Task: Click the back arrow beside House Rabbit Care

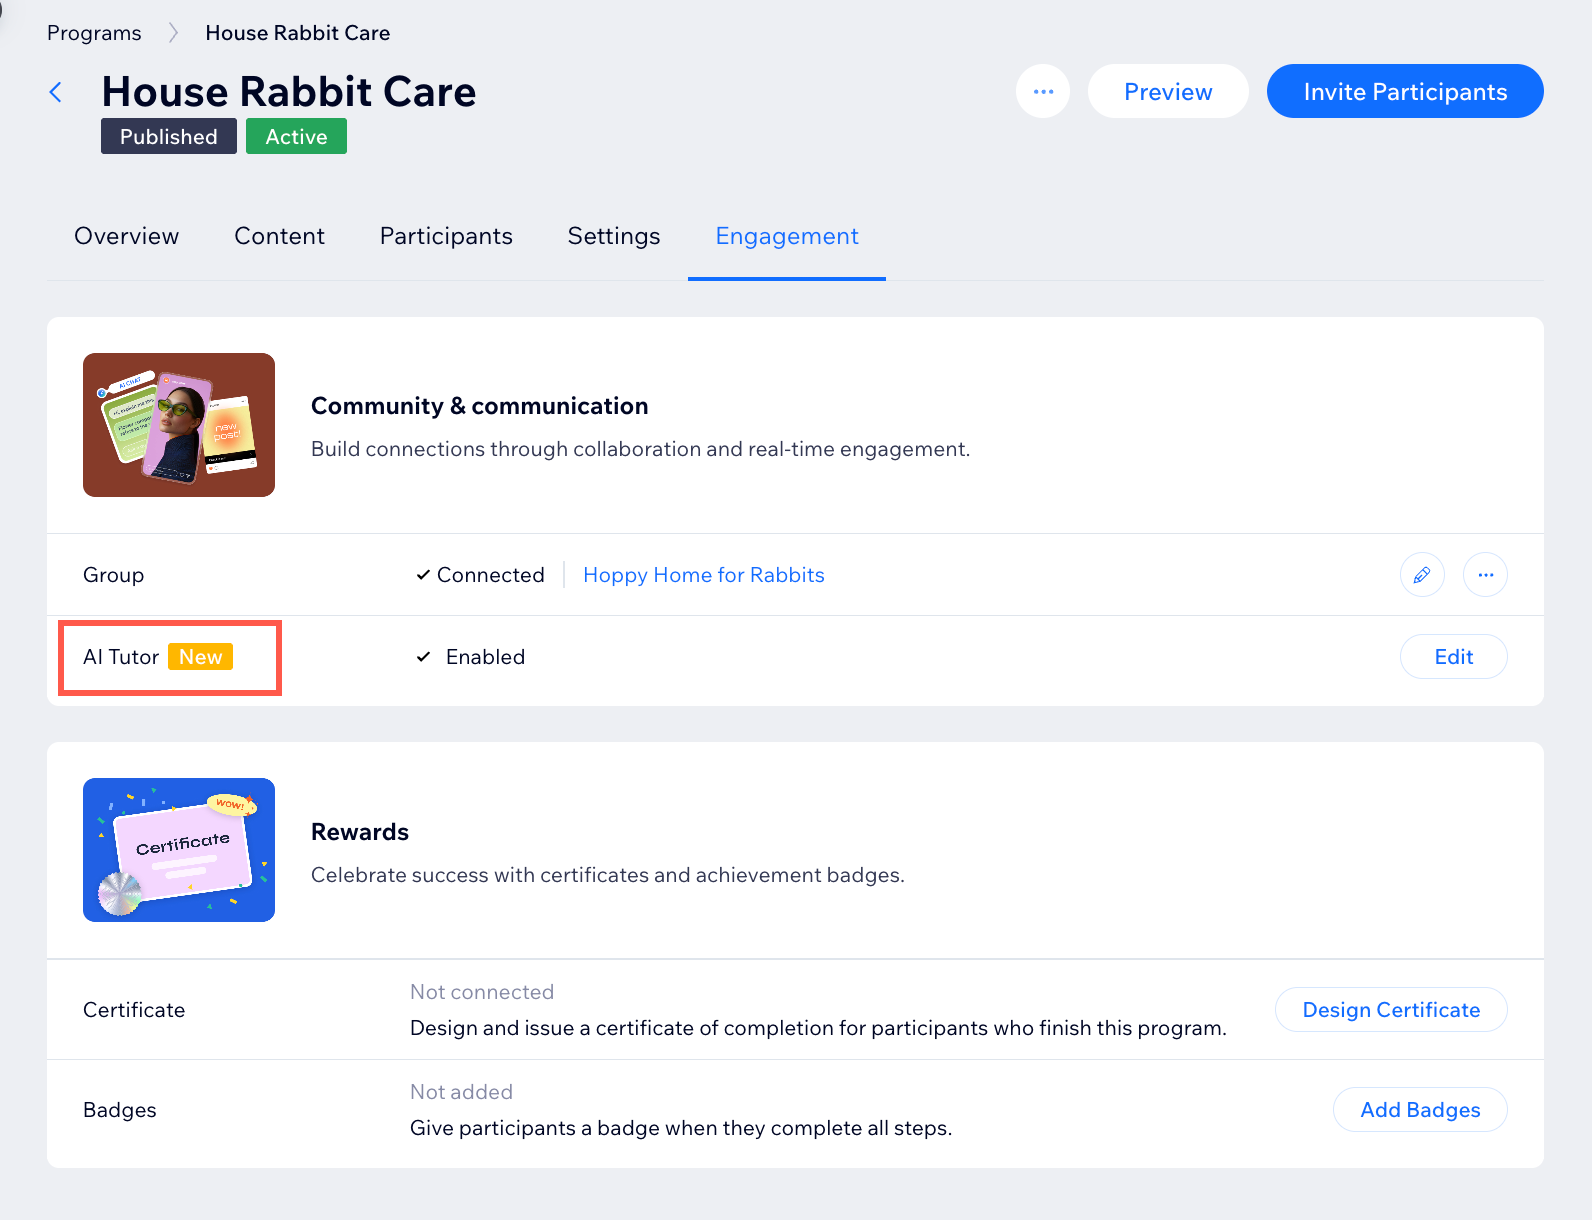Action: [x=56, y=91]
